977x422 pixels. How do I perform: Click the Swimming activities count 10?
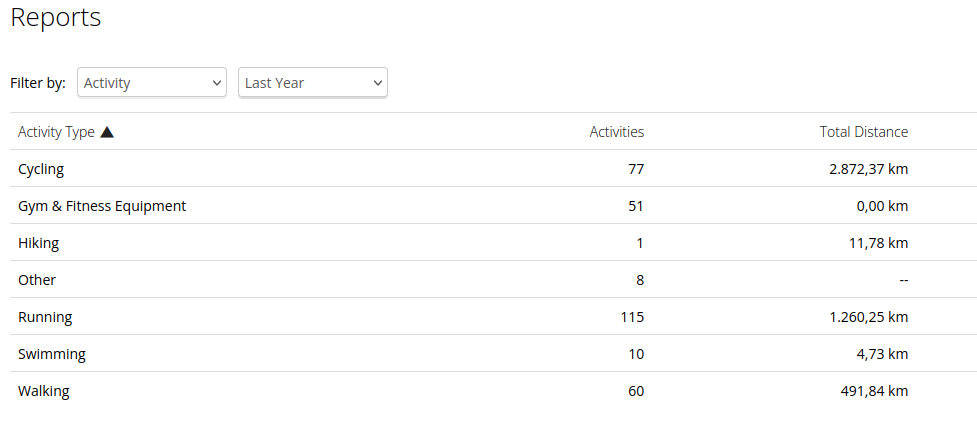click(635, 354)
